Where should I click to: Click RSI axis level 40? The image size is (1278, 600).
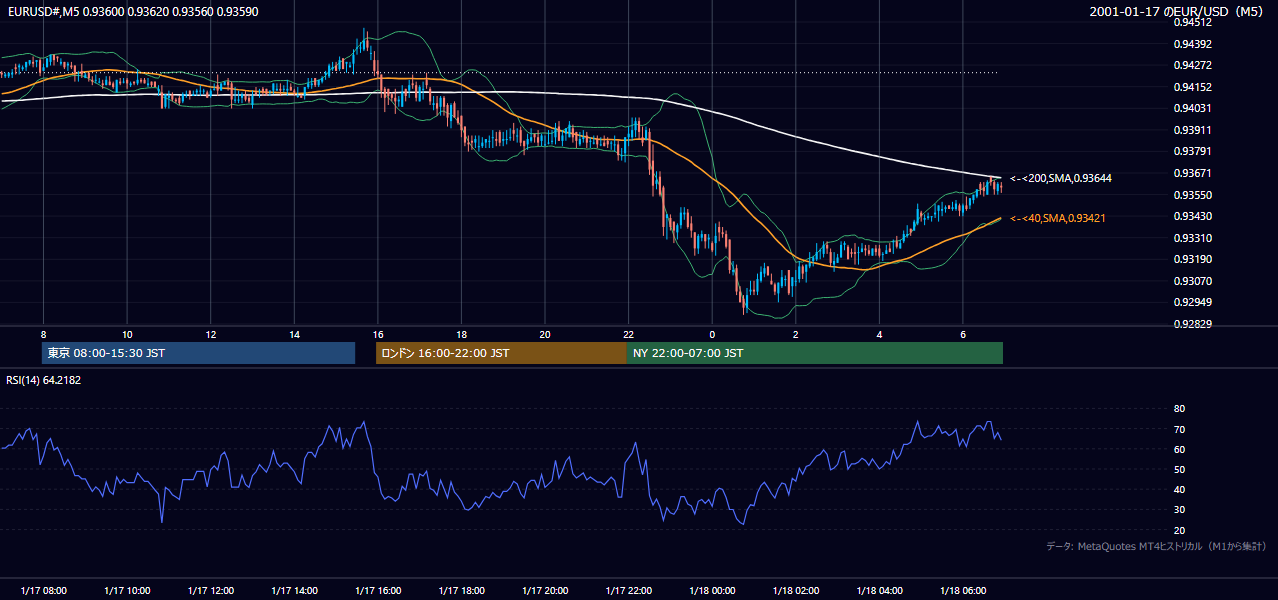click(x=1179, y=489)
